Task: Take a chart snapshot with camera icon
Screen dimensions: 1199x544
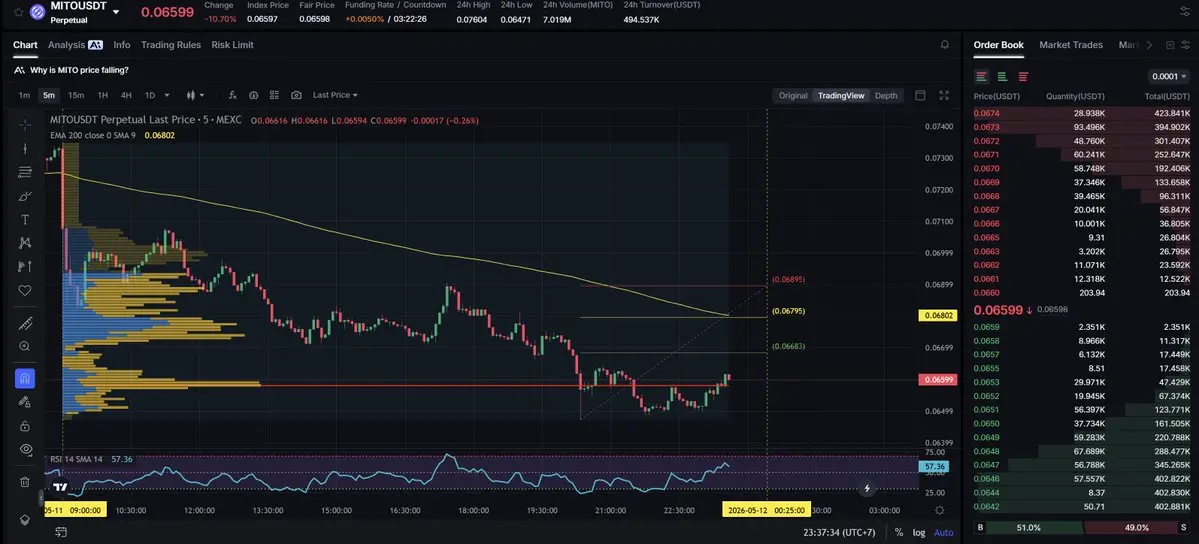Action: [296, 95]
